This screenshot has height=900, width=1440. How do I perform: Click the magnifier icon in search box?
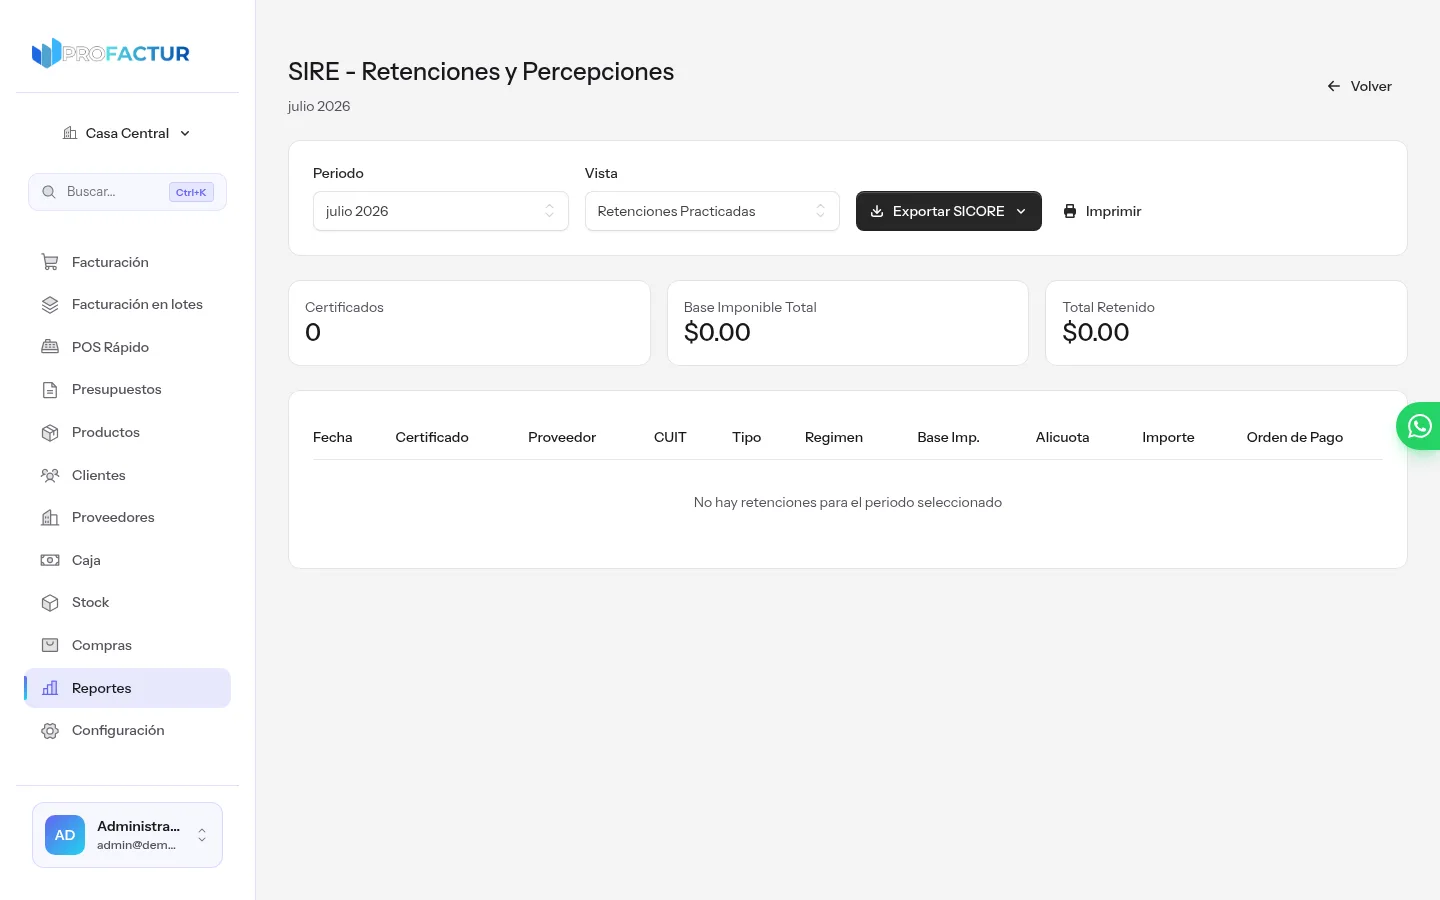click(49, 192)
